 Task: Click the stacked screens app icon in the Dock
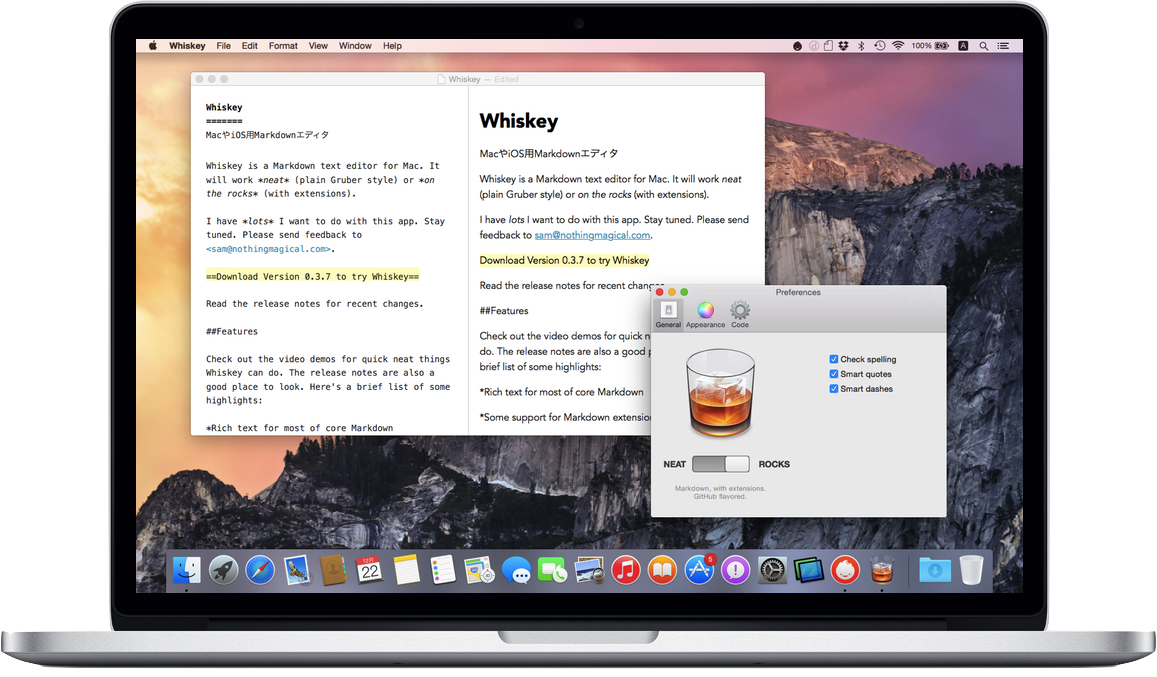pos(809,570)
